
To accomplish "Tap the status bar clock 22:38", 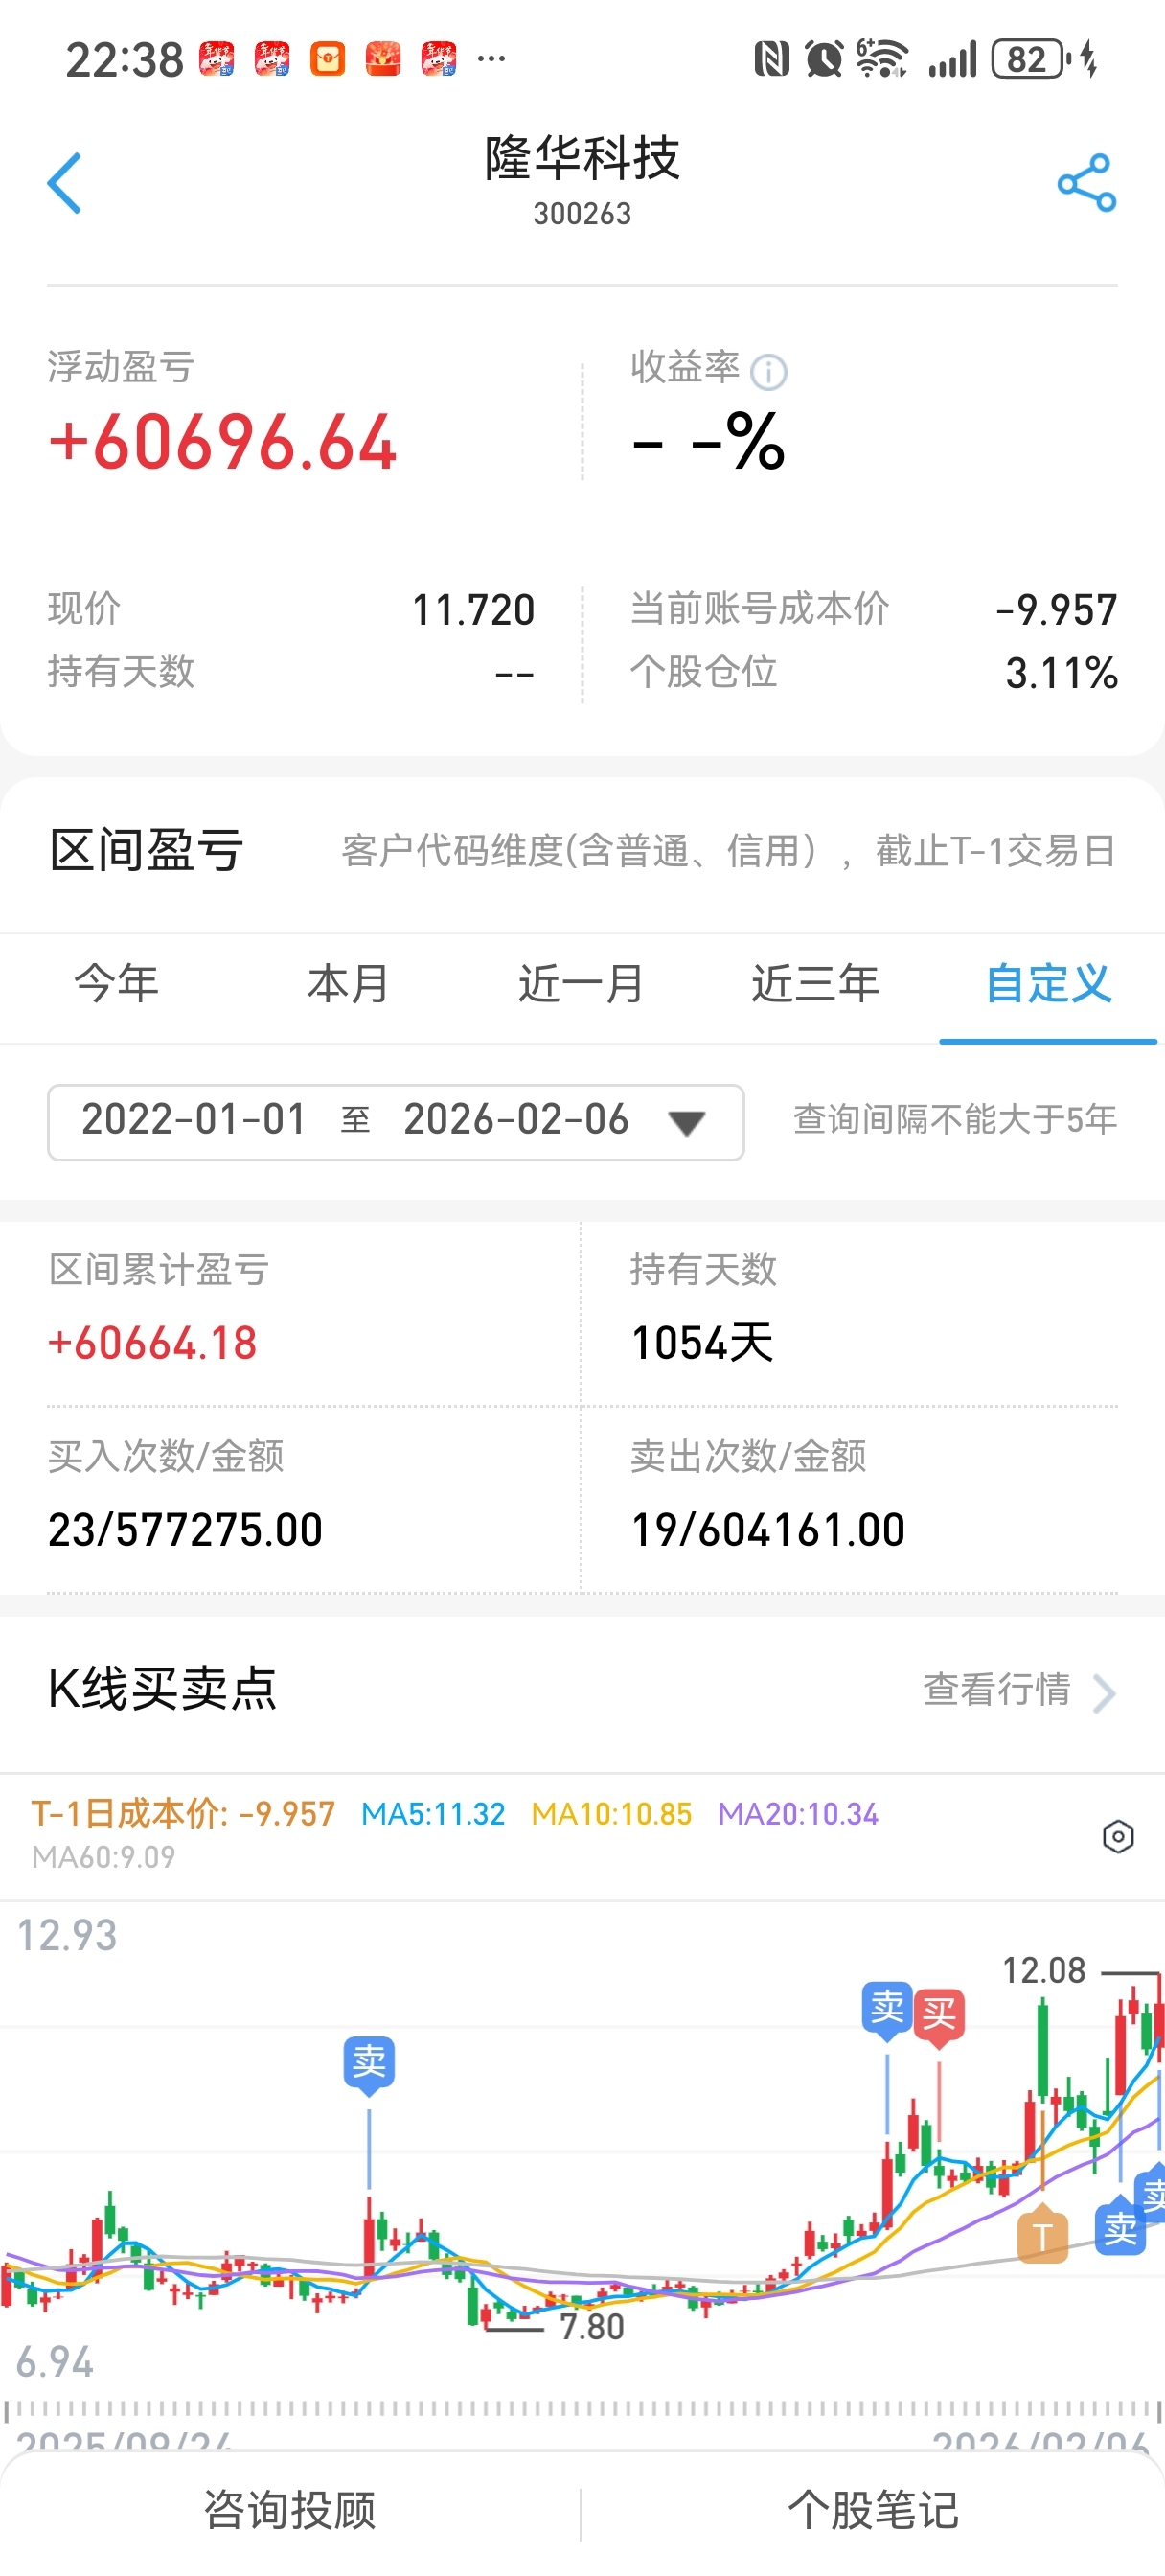I will point(125,60).
